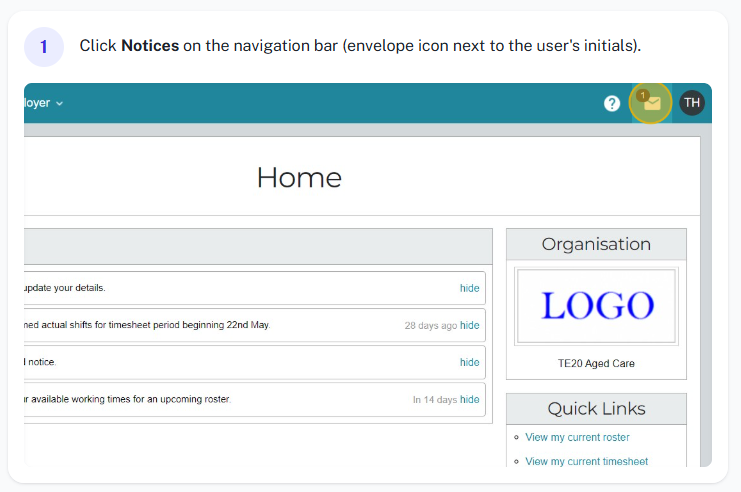Open Notices via the envelope icon
741x492 pixels.
pos(651,103)
